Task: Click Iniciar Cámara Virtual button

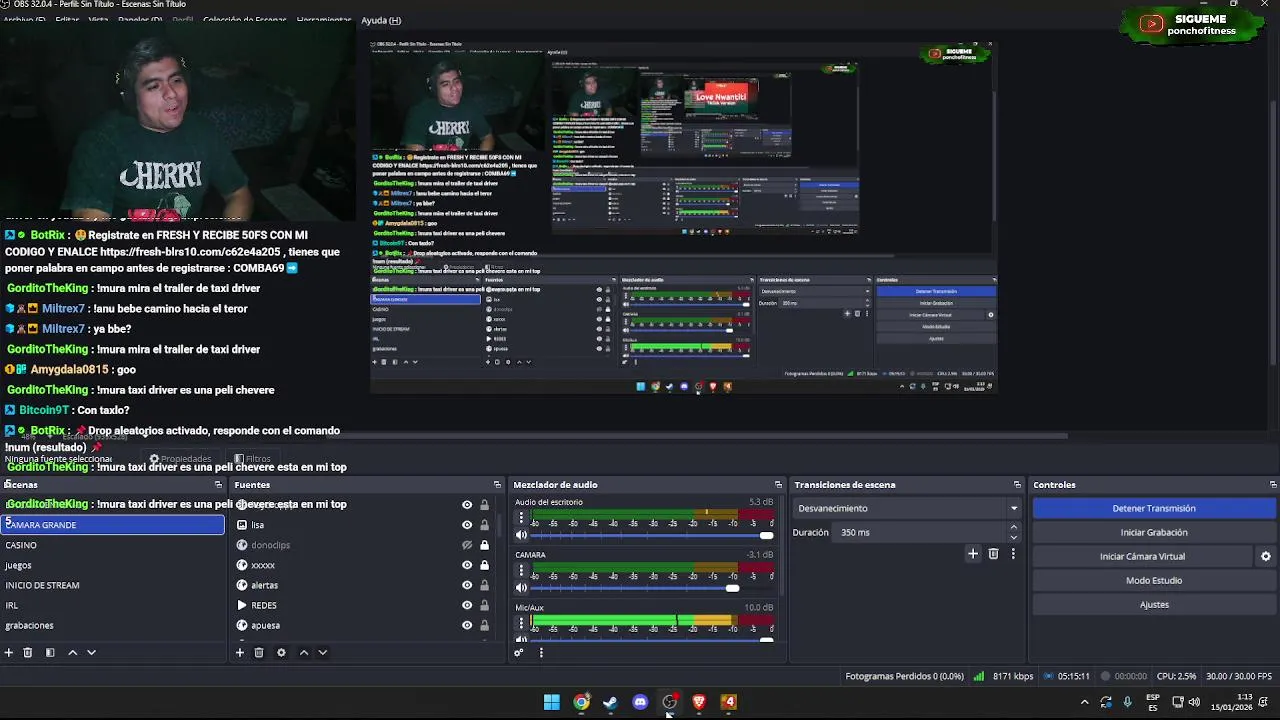Action: [1142, 556]
